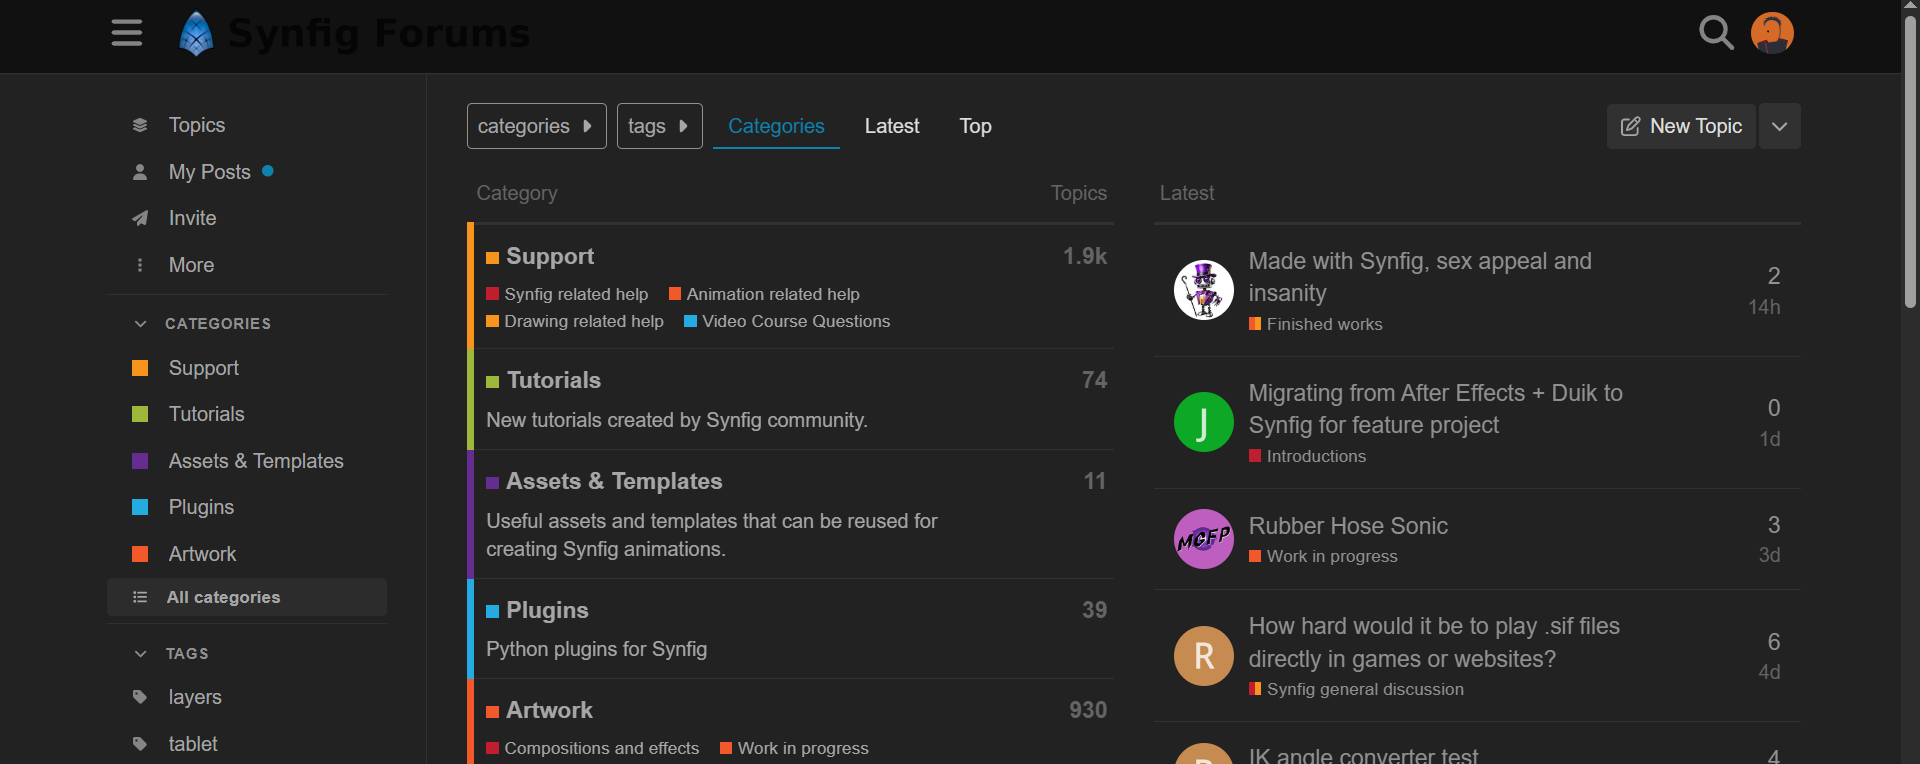Click the layers tag icon
The height and width of the screenshot is (764, 1920).
click(x=140, y=697)
